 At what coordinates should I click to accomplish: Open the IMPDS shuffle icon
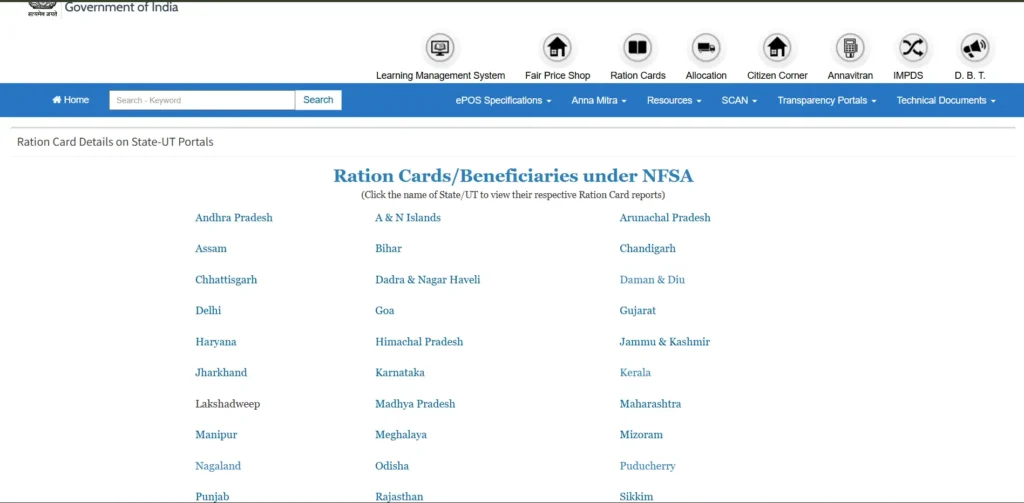tap(912, 48)
